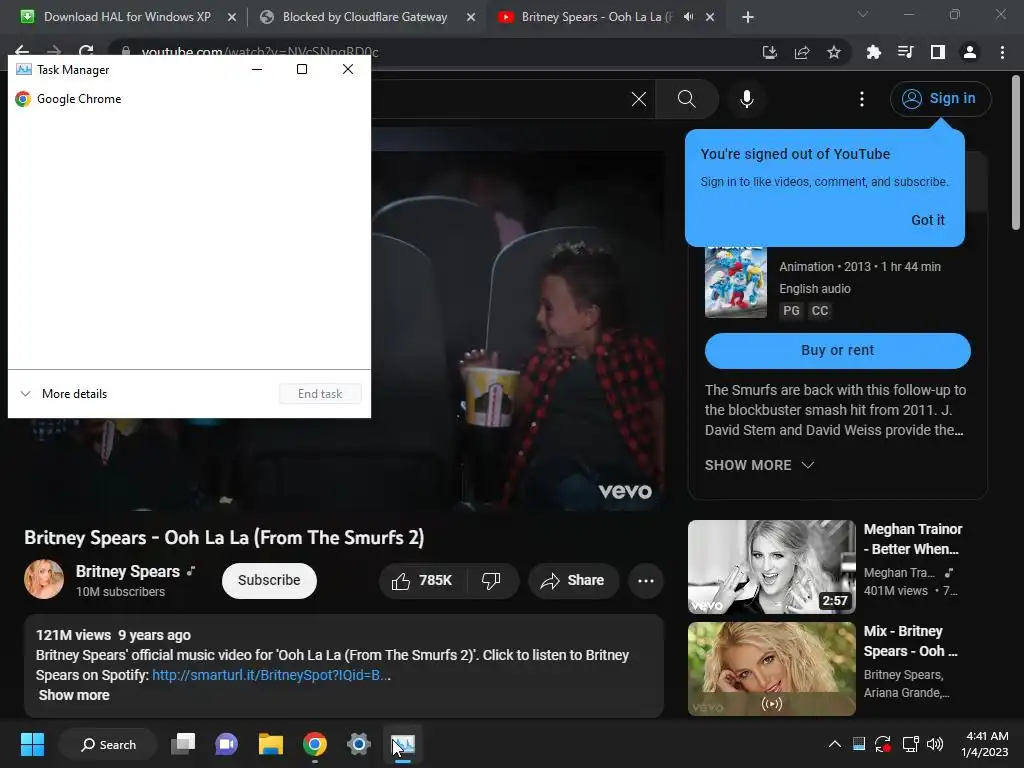Open the smarturl.it BritneySpot link
Screen dimensions: 1024x768
(x=271, y=675)
